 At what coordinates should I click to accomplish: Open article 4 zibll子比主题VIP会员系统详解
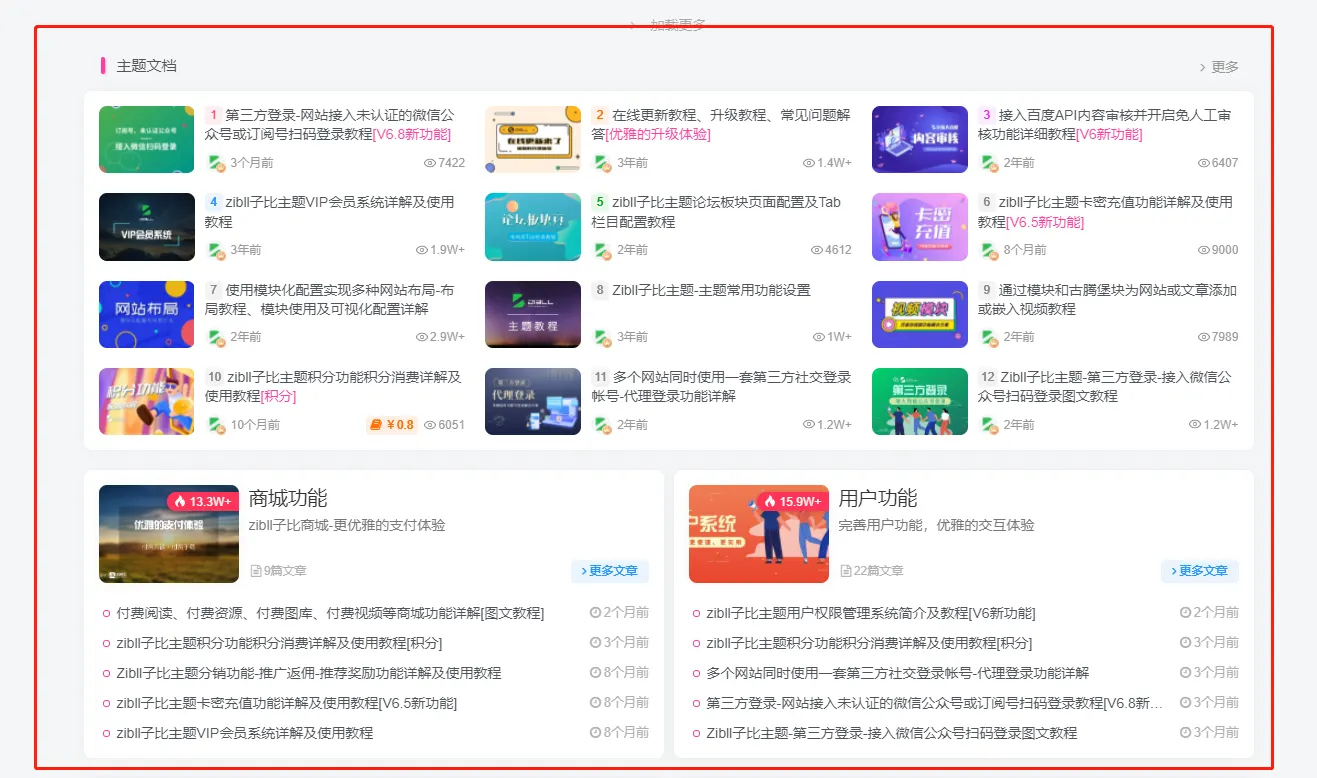coord(330,212)
